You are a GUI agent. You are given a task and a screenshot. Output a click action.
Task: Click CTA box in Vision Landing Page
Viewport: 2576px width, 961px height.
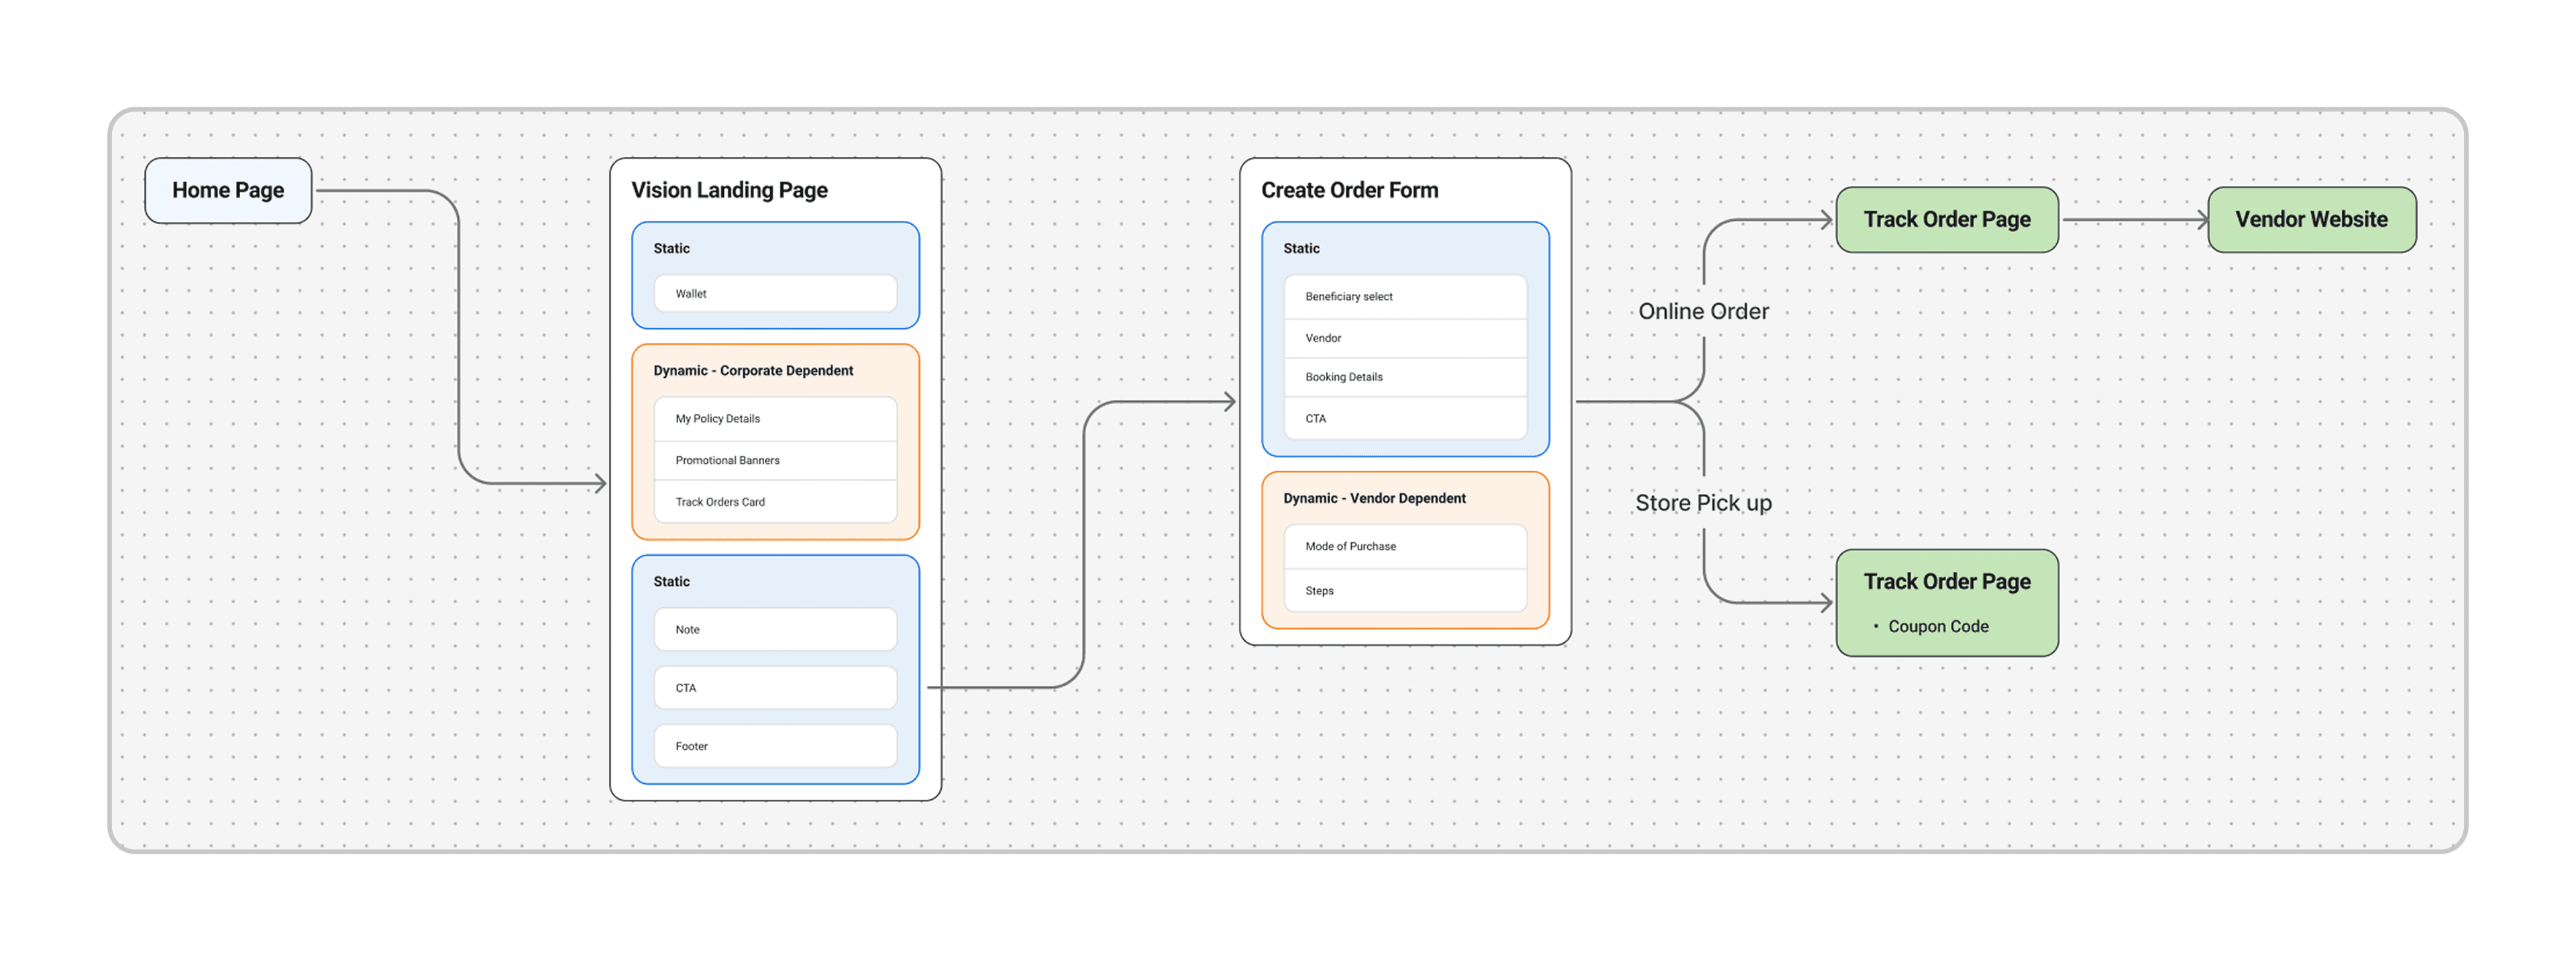click(775, 688)
